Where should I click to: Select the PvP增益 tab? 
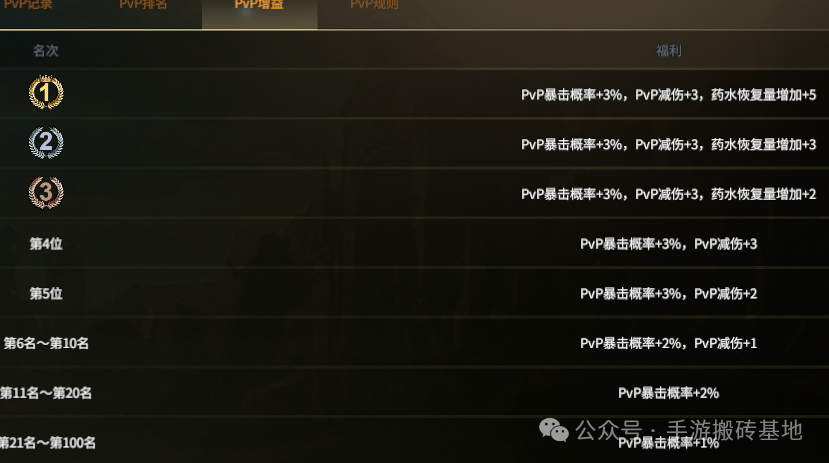point(259,5)
